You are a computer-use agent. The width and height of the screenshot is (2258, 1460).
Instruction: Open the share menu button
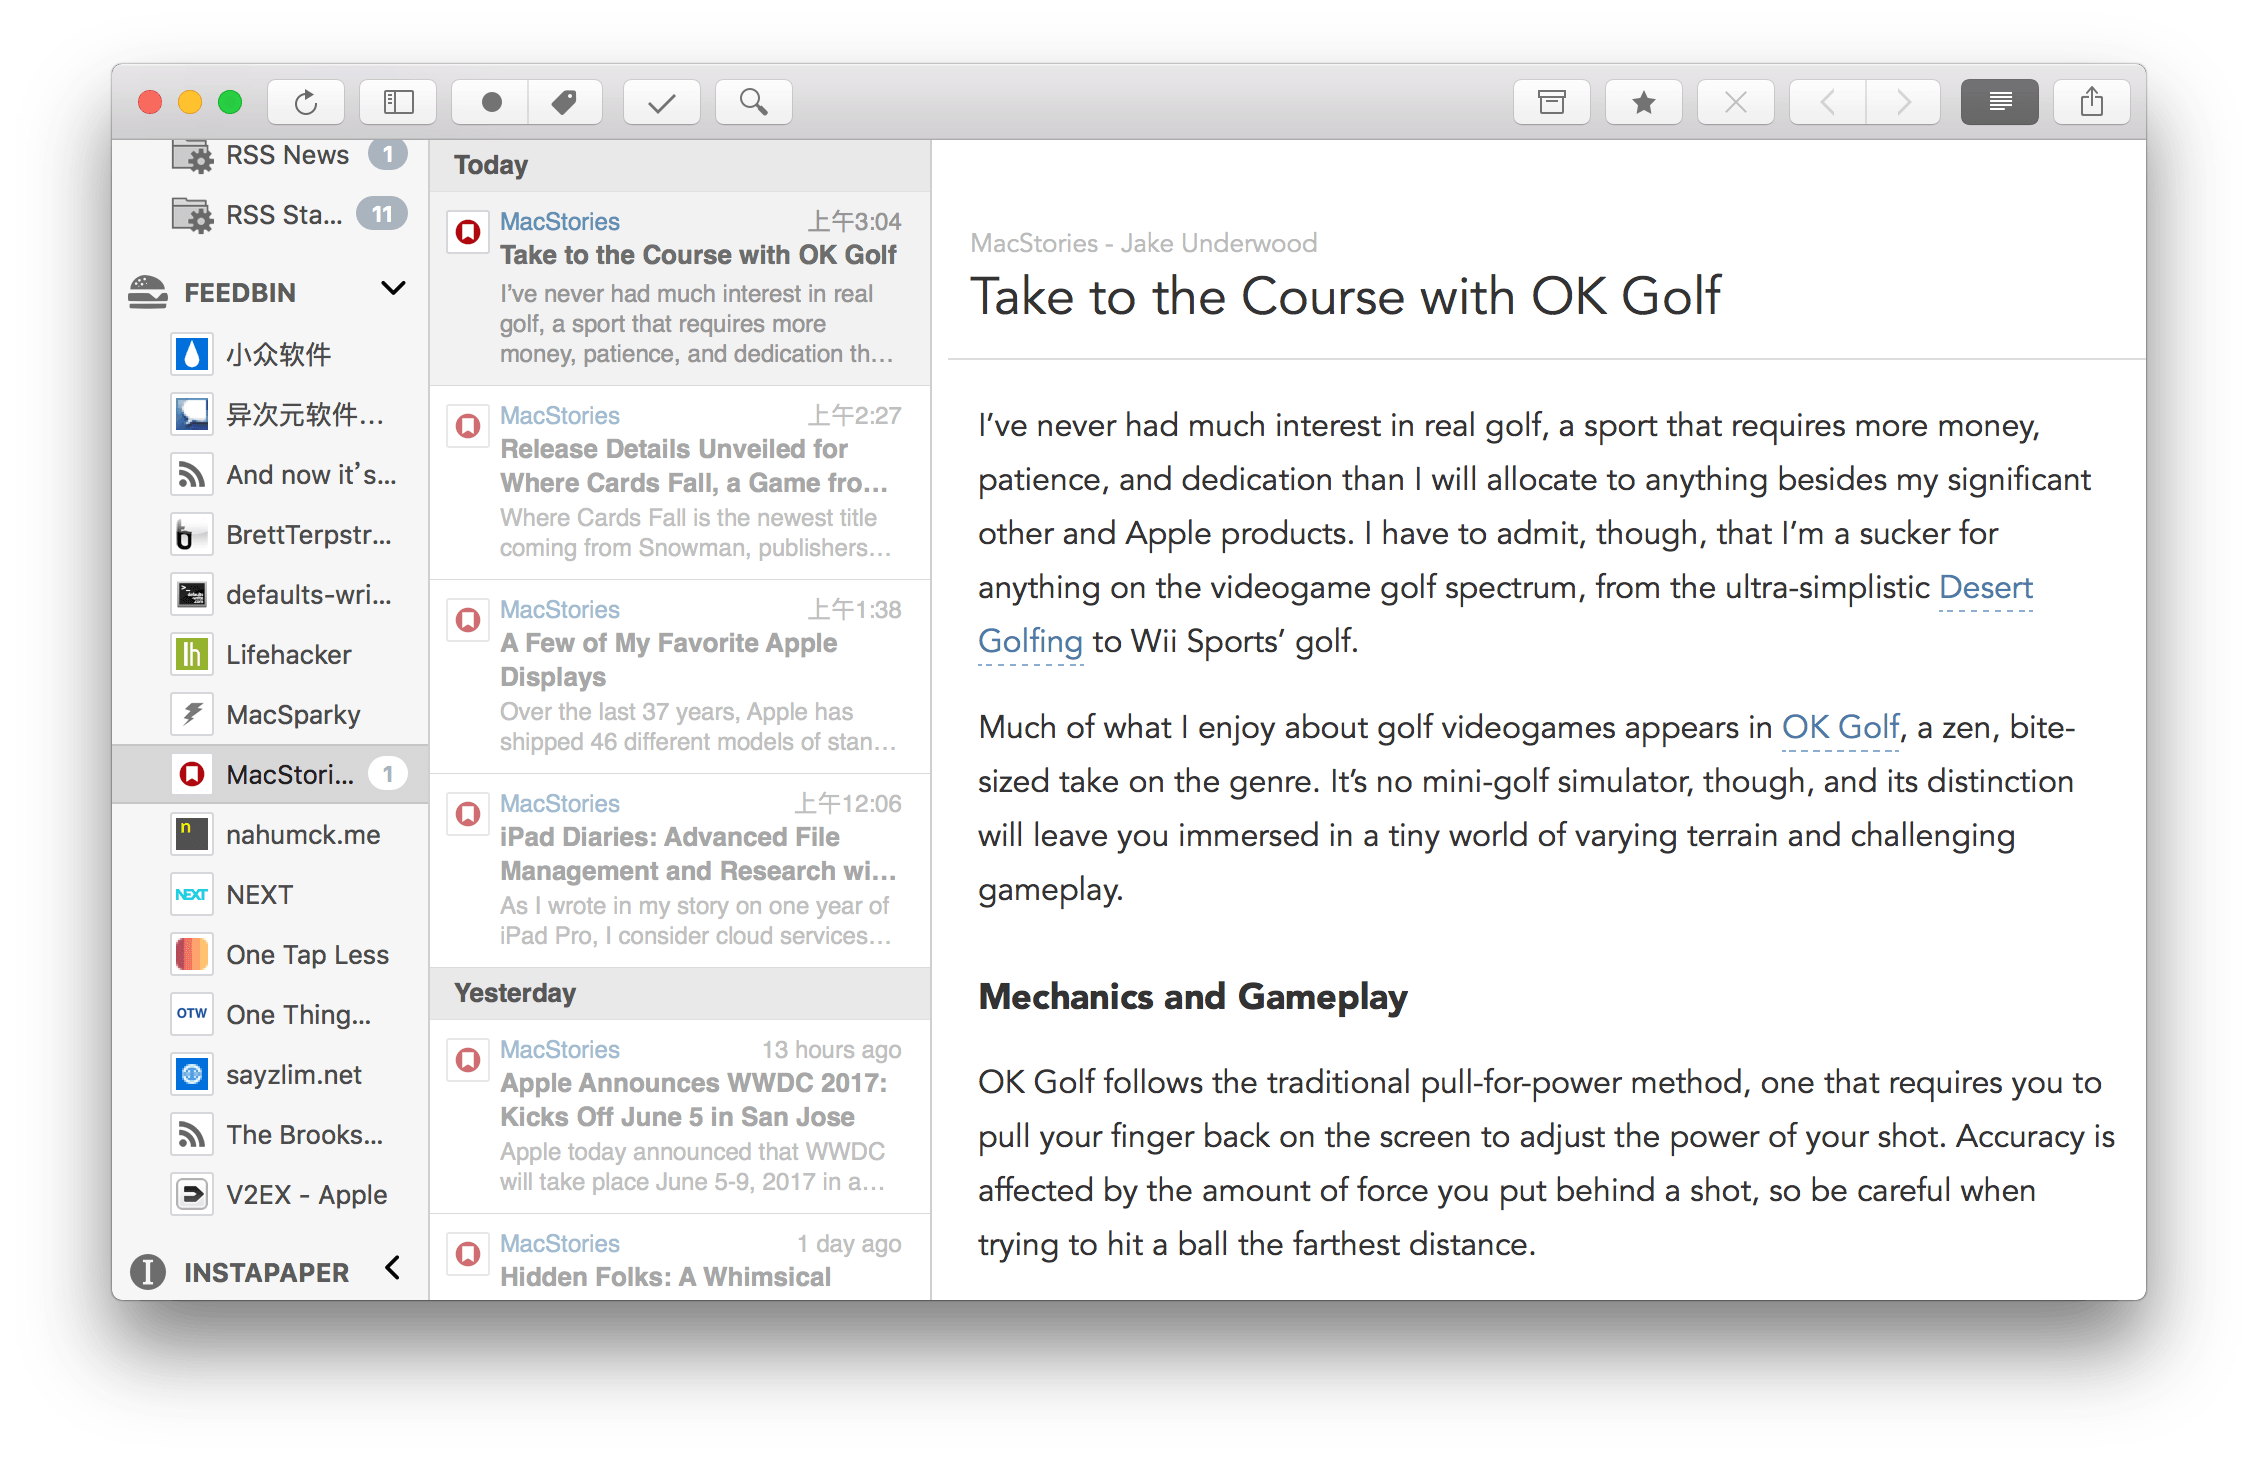tap(2092, 102)
